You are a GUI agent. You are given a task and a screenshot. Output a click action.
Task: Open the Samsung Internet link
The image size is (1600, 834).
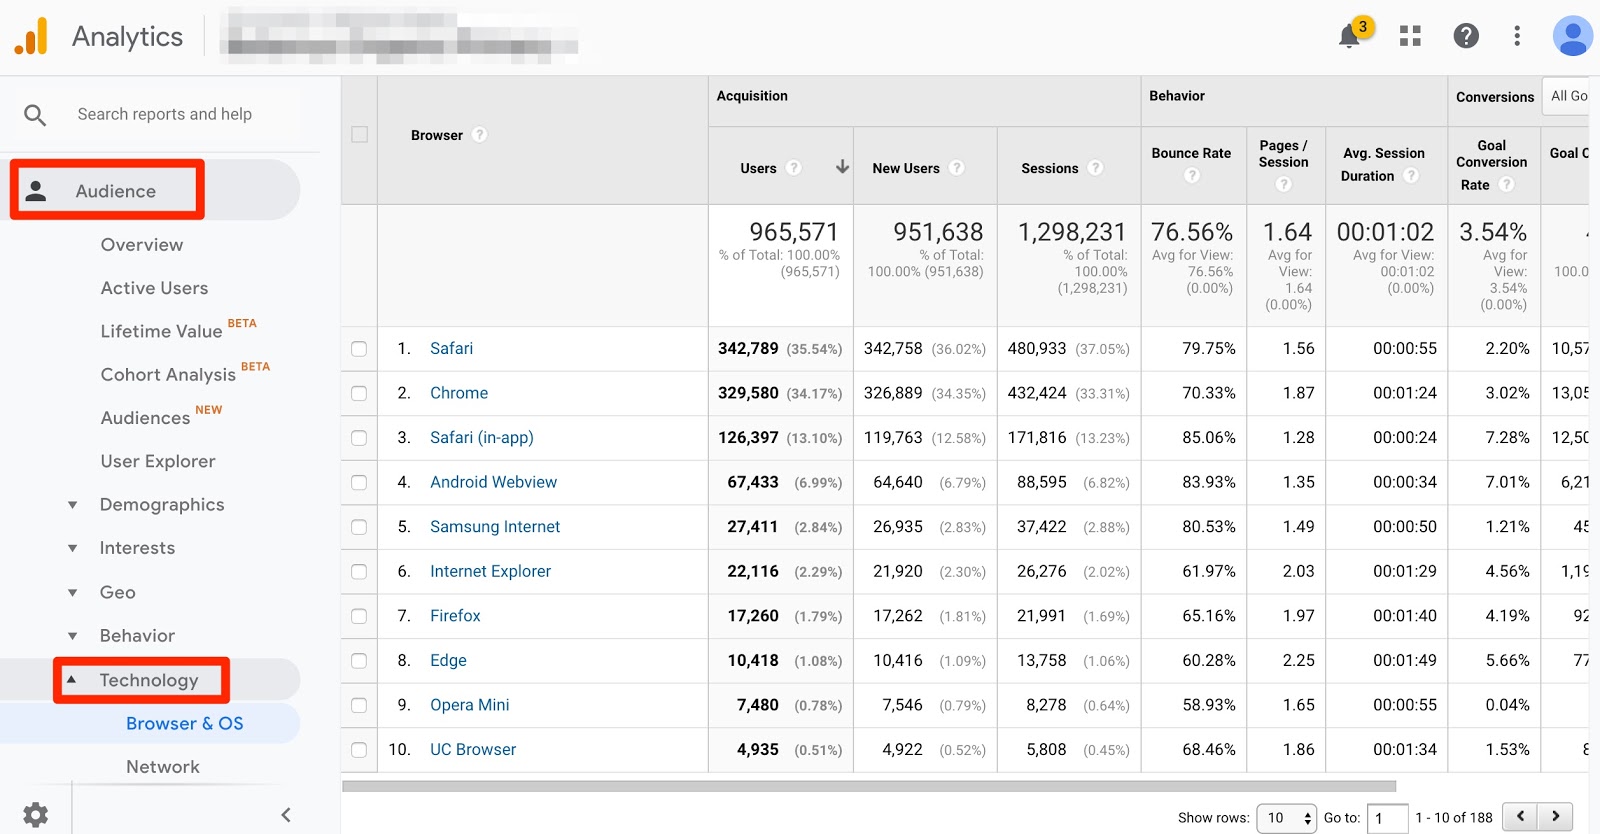[x=495, y=527]
